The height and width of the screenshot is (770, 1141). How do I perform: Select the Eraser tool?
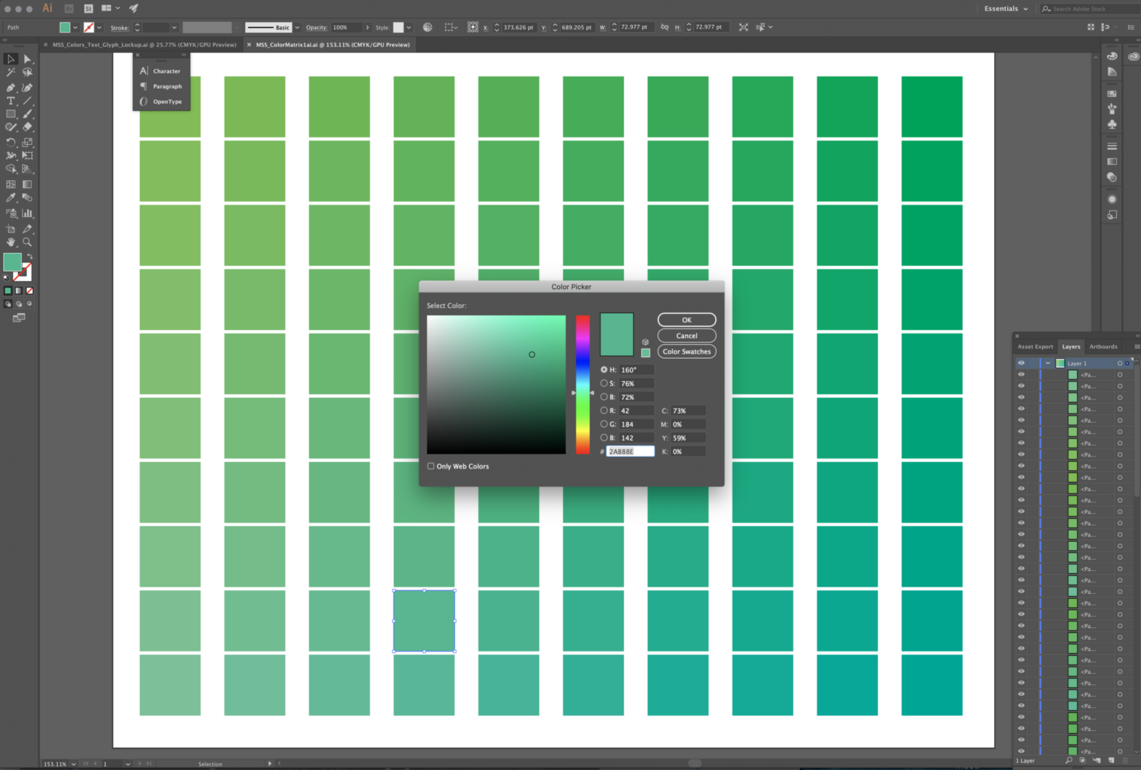(28, 127)
